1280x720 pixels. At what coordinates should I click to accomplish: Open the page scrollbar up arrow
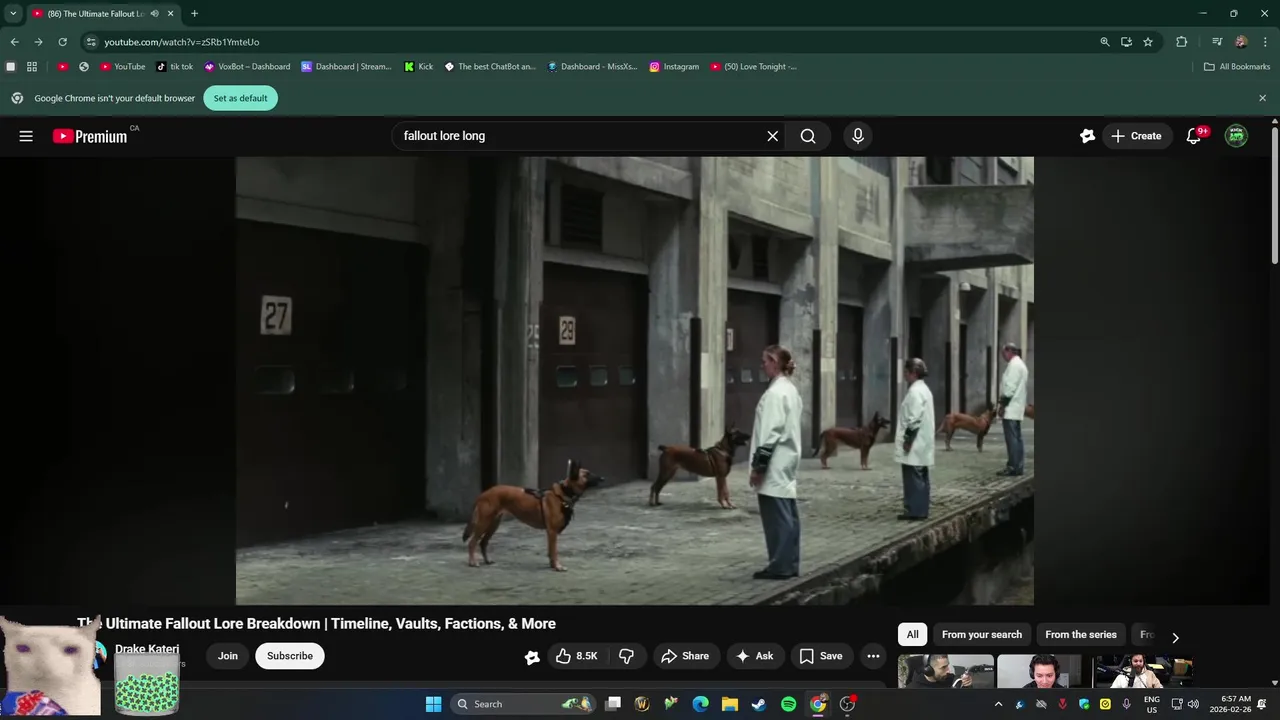click(1274, 121)
